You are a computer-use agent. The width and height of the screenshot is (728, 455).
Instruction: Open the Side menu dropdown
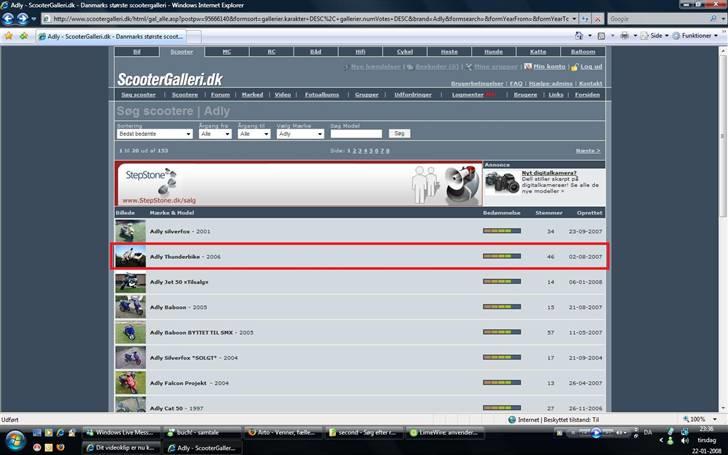click(659, 36)
